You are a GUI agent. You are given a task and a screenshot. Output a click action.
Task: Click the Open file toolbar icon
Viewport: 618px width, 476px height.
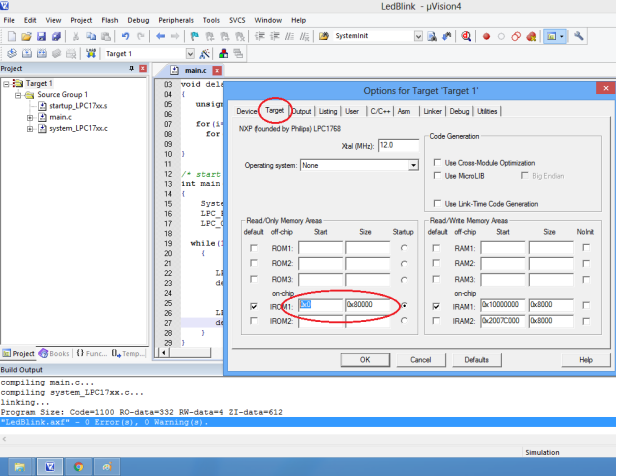point(26,36)
